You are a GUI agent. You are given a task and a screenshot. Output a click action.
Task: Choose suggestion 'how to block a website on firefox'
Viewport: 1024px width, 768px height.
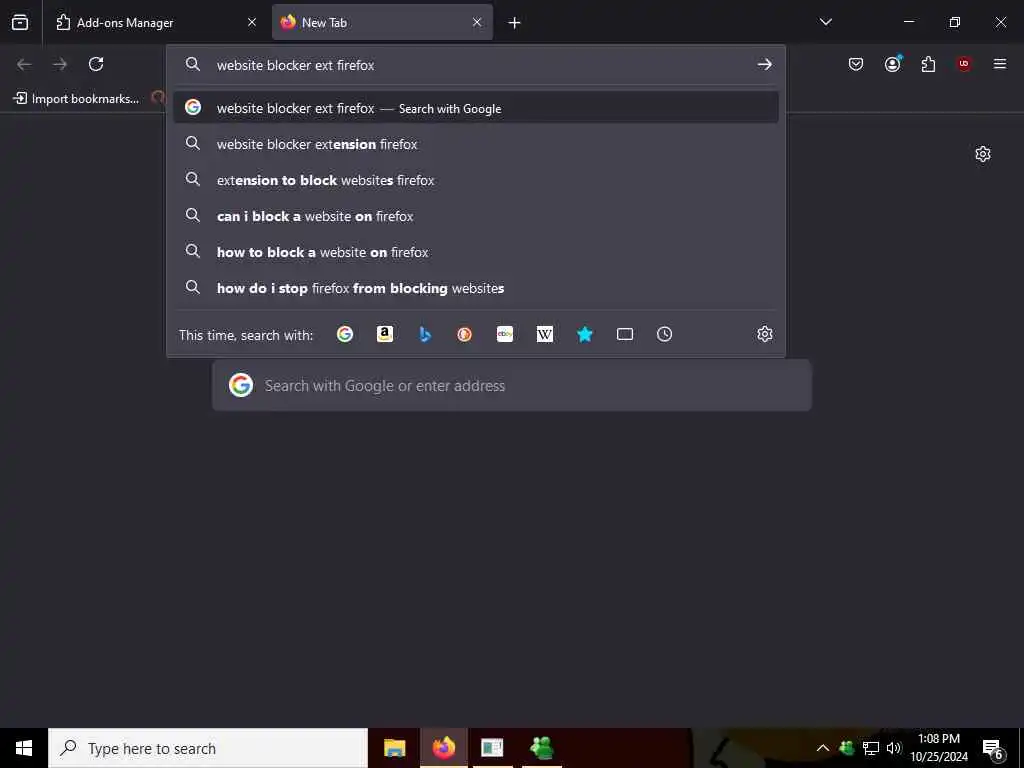pos(475,251)
